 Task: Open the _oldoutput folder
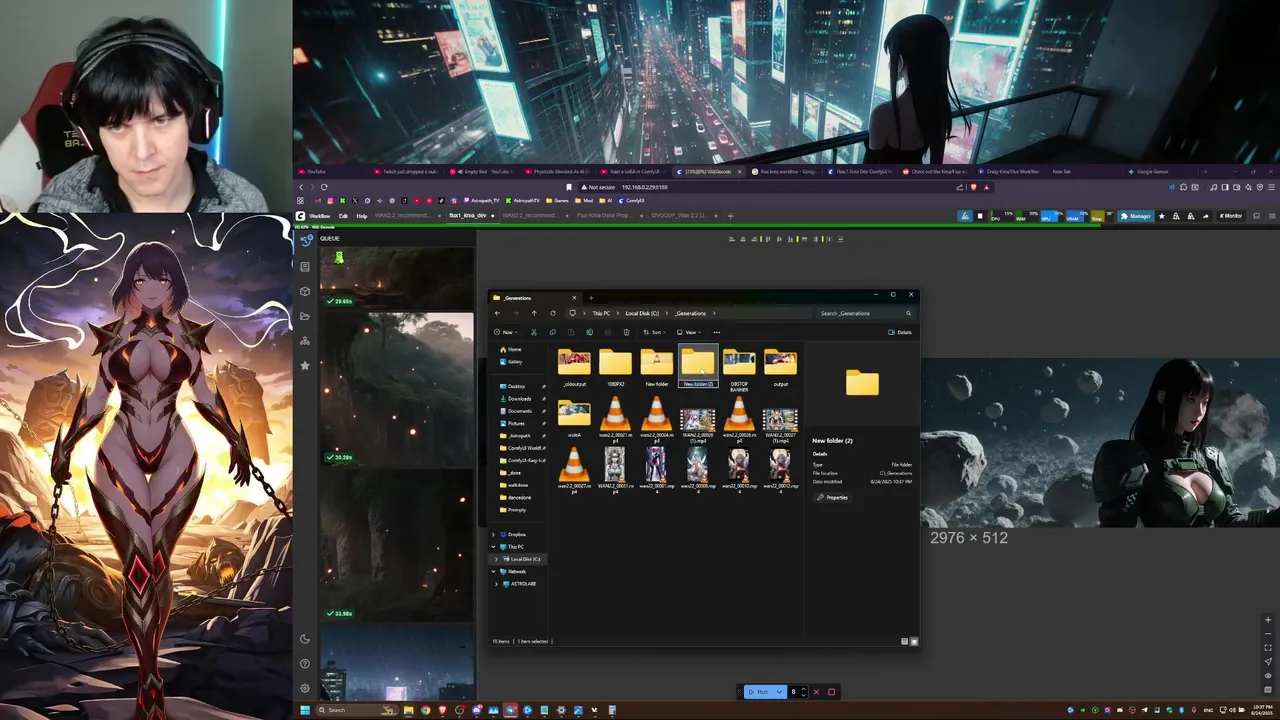[x=574, y=367]
